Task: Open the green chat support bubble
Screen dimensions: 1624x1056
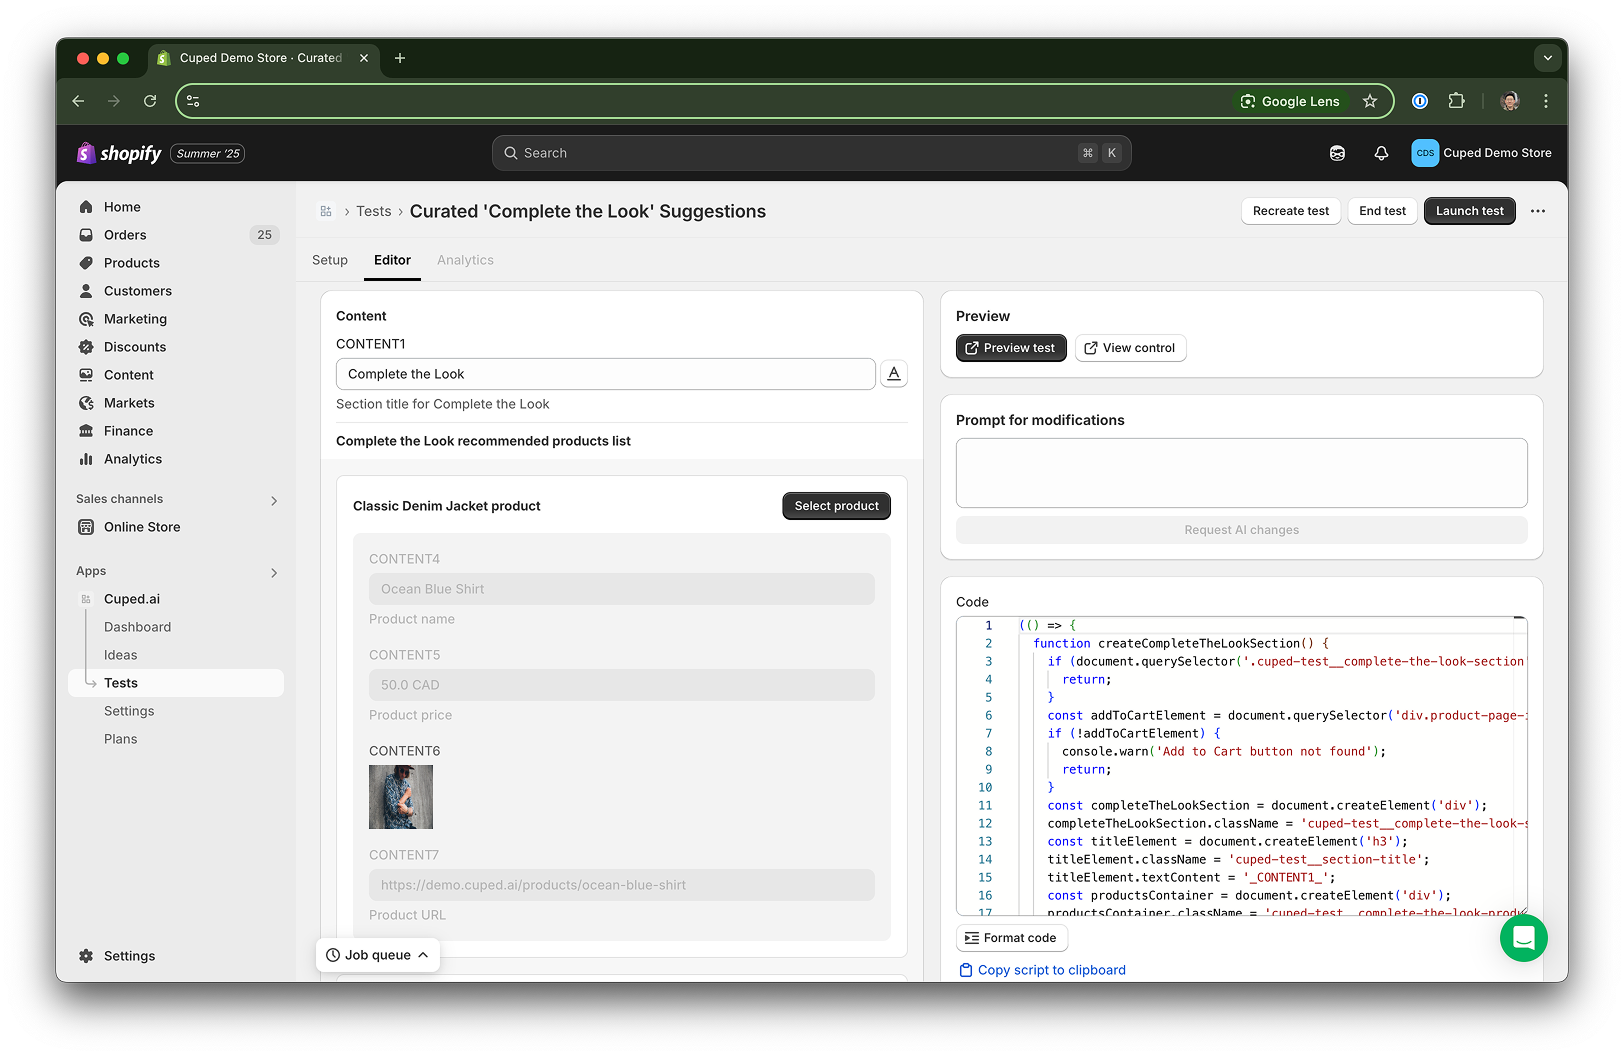Action: coord(1523,938)
